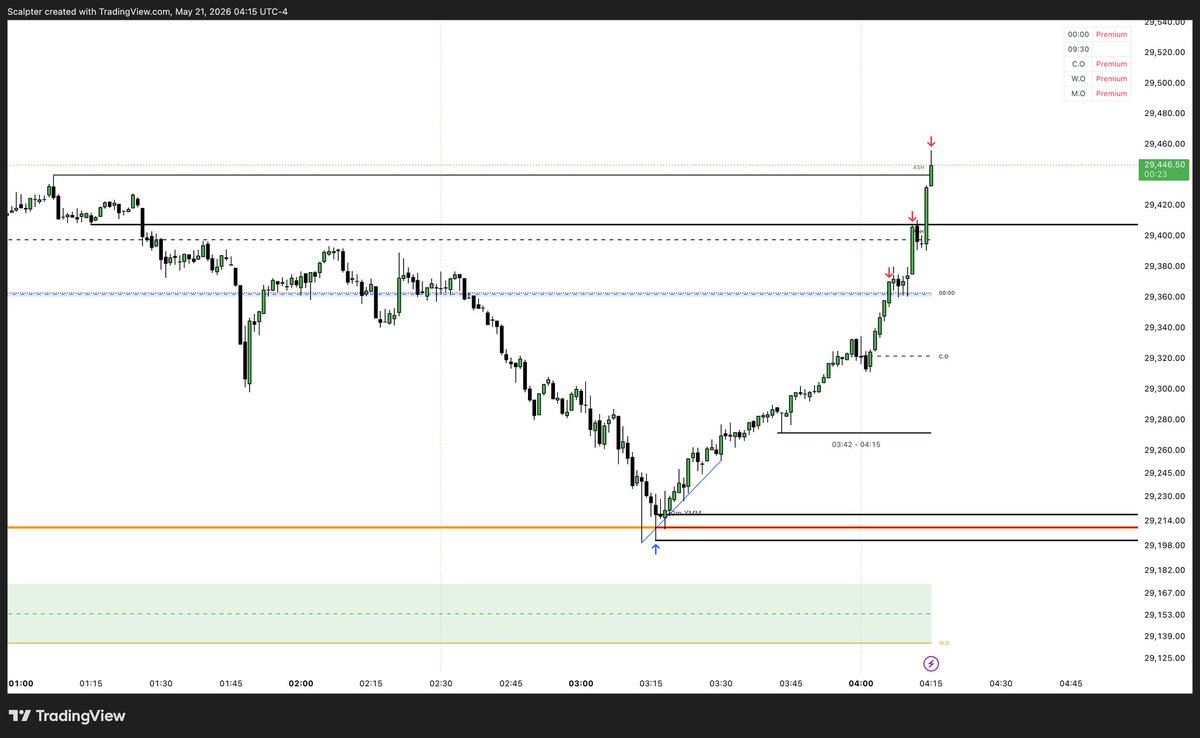Click the 03:00 time axis label
Image resolution: width=1200 pixels, height=738 pixels.
click(581, 684)
